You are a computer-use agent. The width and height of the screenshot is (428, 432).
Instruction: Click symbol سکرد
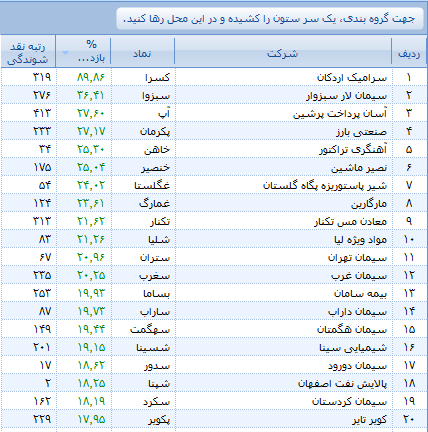pos(156,402)
